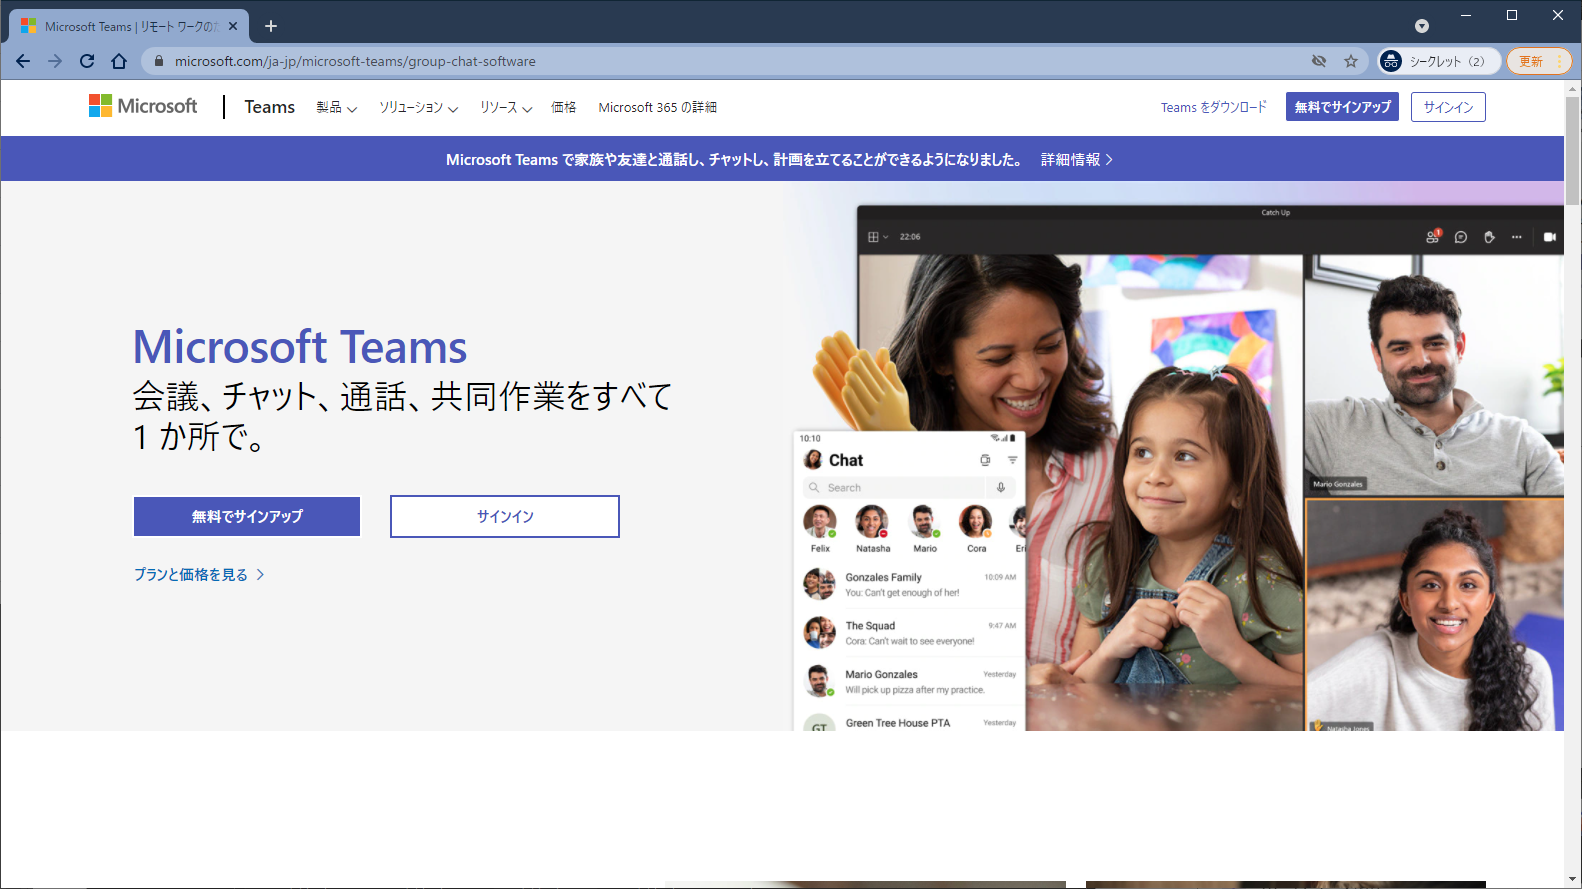Open The Squad chat row

(909, 633)
